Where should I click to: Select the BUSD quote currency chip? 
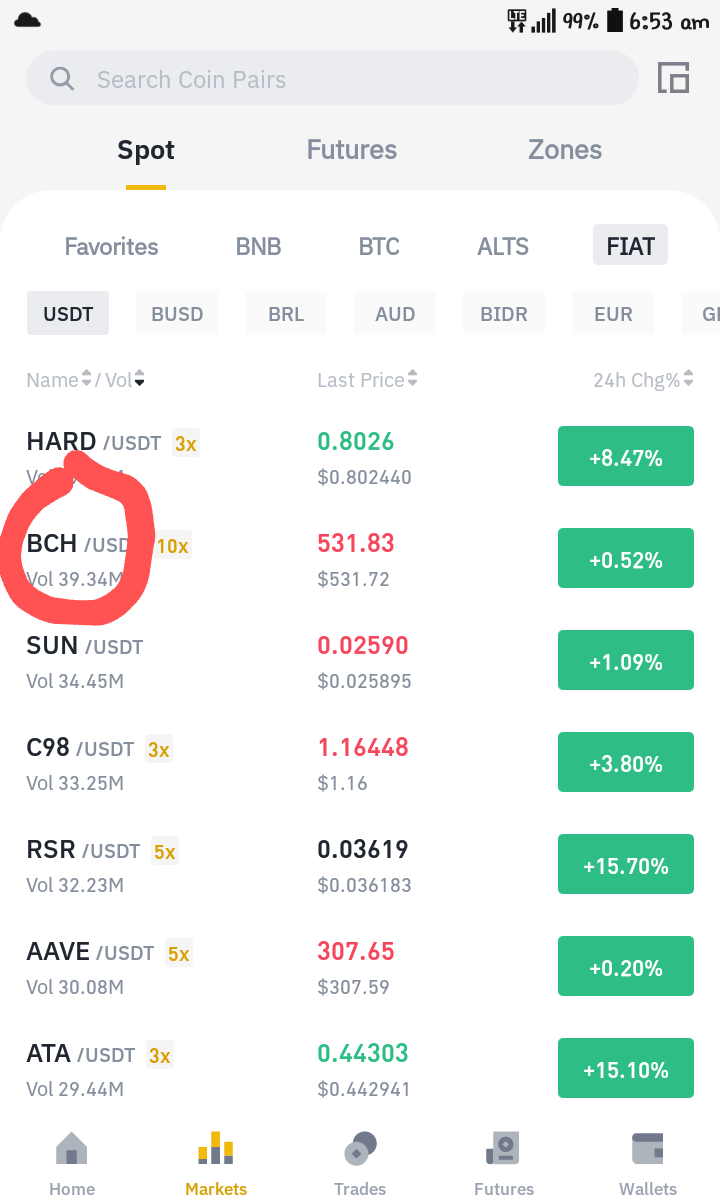point(177,314)
